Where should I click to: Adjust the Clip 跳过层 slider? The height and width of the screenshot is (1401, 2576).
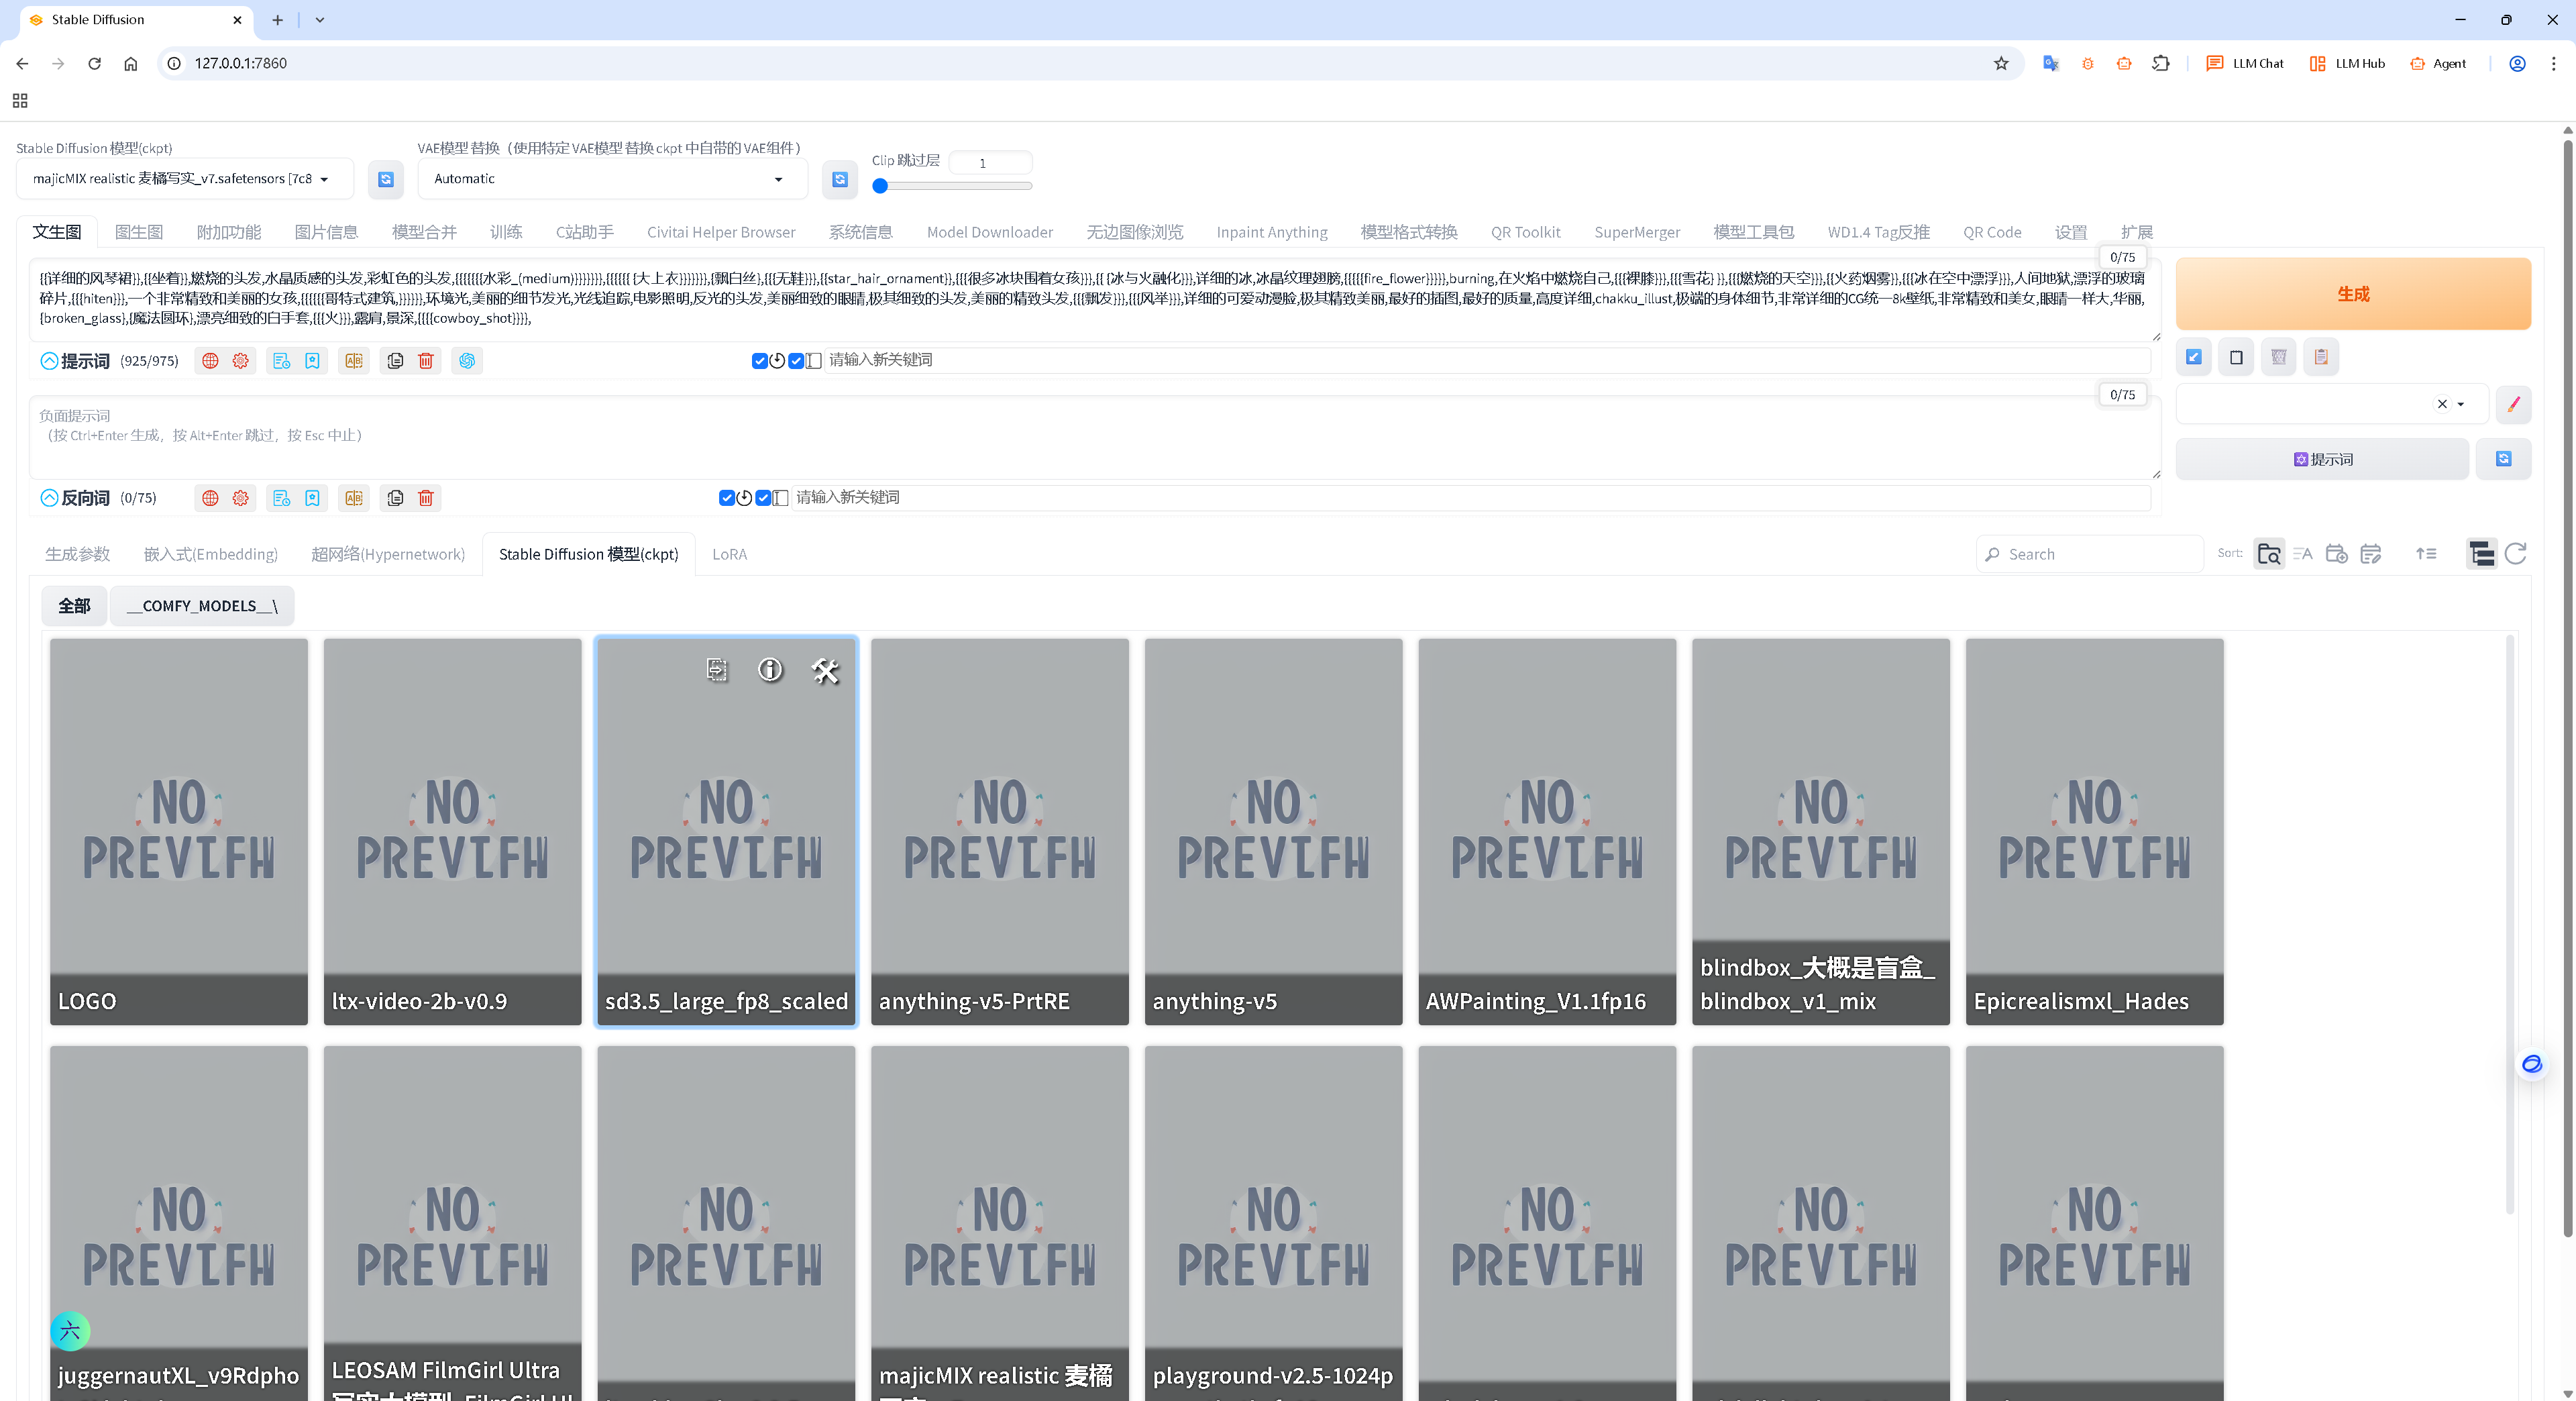click(881, 186)
